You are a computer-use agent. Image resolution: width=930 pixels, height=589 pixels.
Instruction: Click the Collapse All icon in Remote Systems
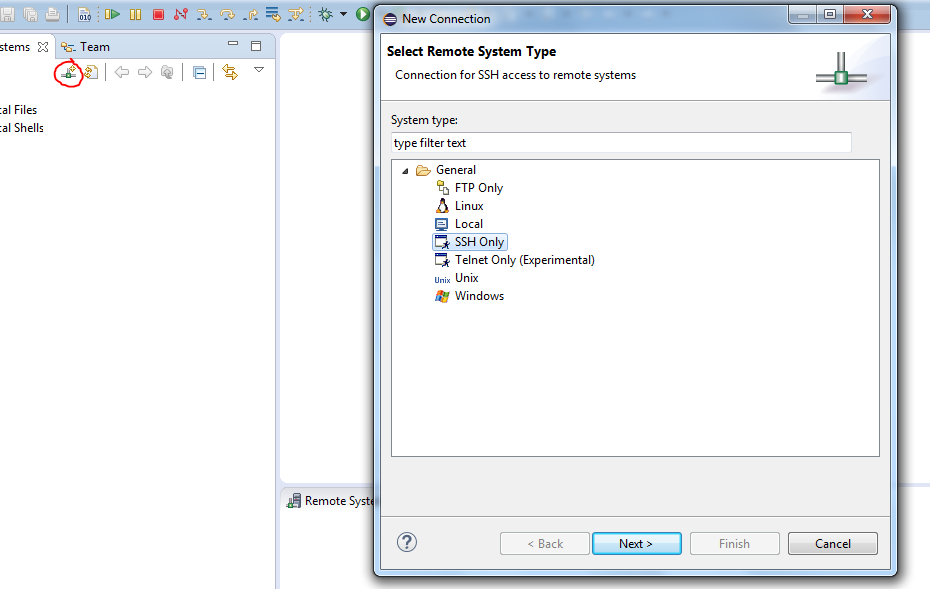199,72
